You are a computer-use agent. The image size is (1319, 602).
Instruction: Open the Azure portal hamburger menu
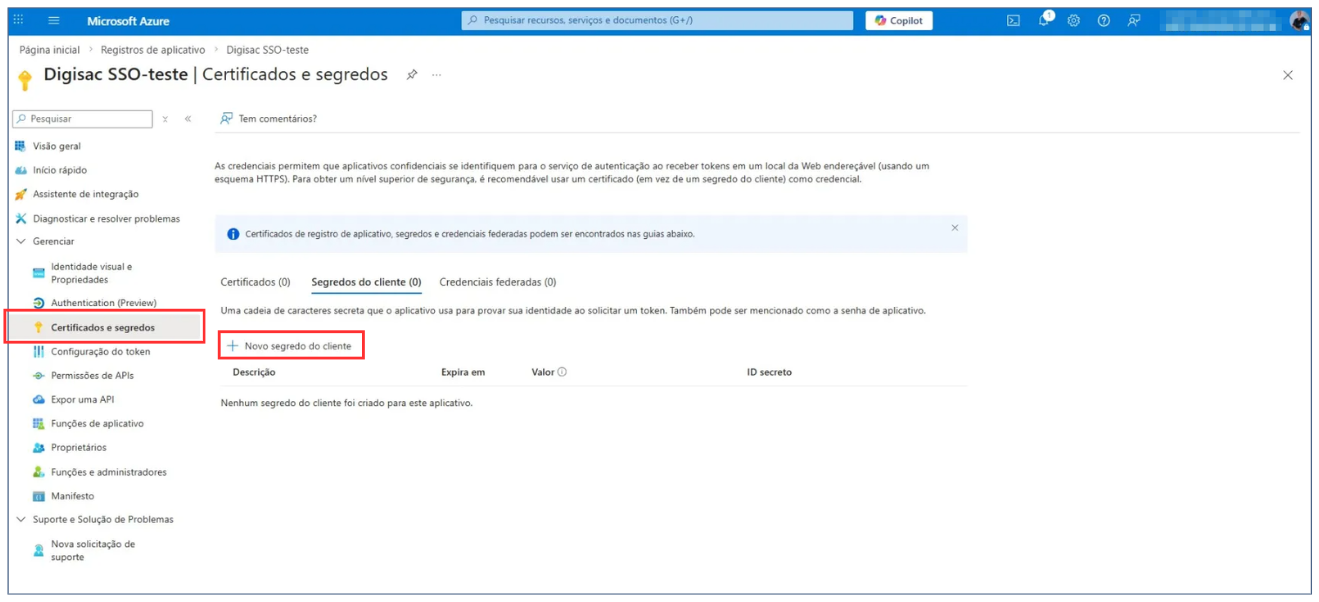(x=54, y=21)
